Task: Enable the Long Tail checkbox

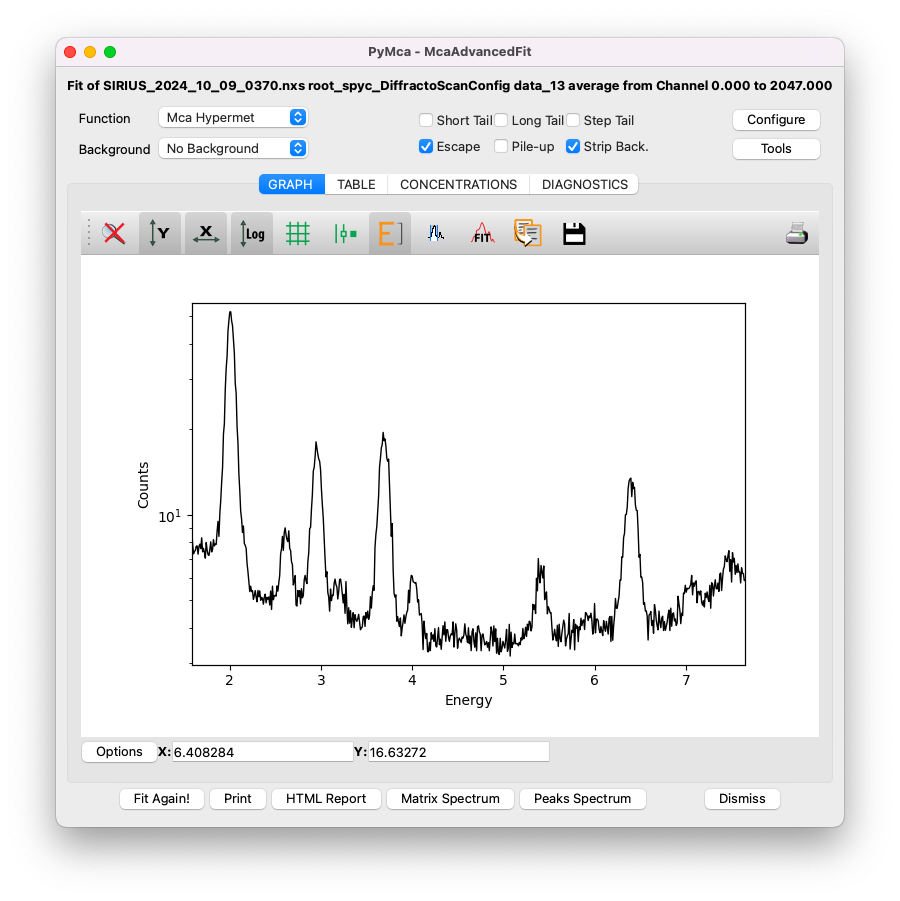Action: 501,120
